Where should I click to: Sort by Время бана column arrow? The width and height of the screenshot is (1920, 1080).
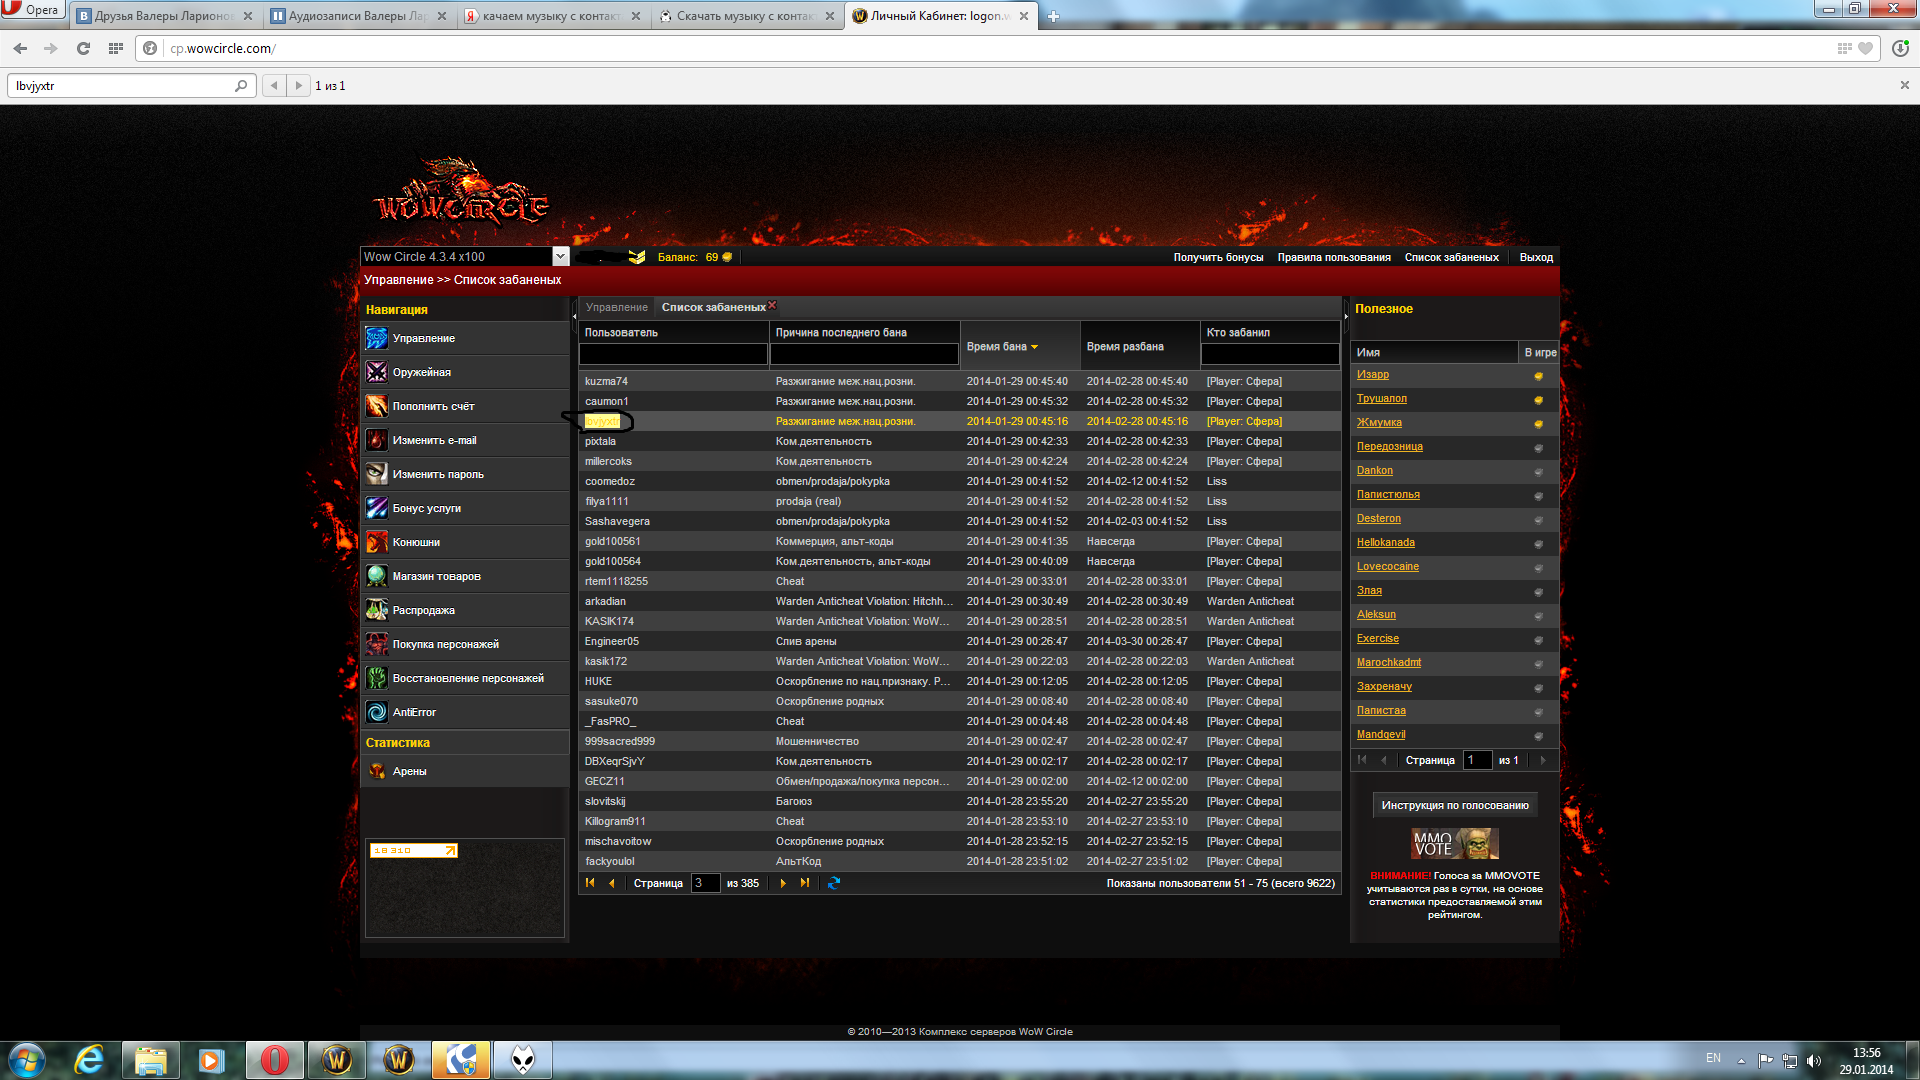(1035, 347)
